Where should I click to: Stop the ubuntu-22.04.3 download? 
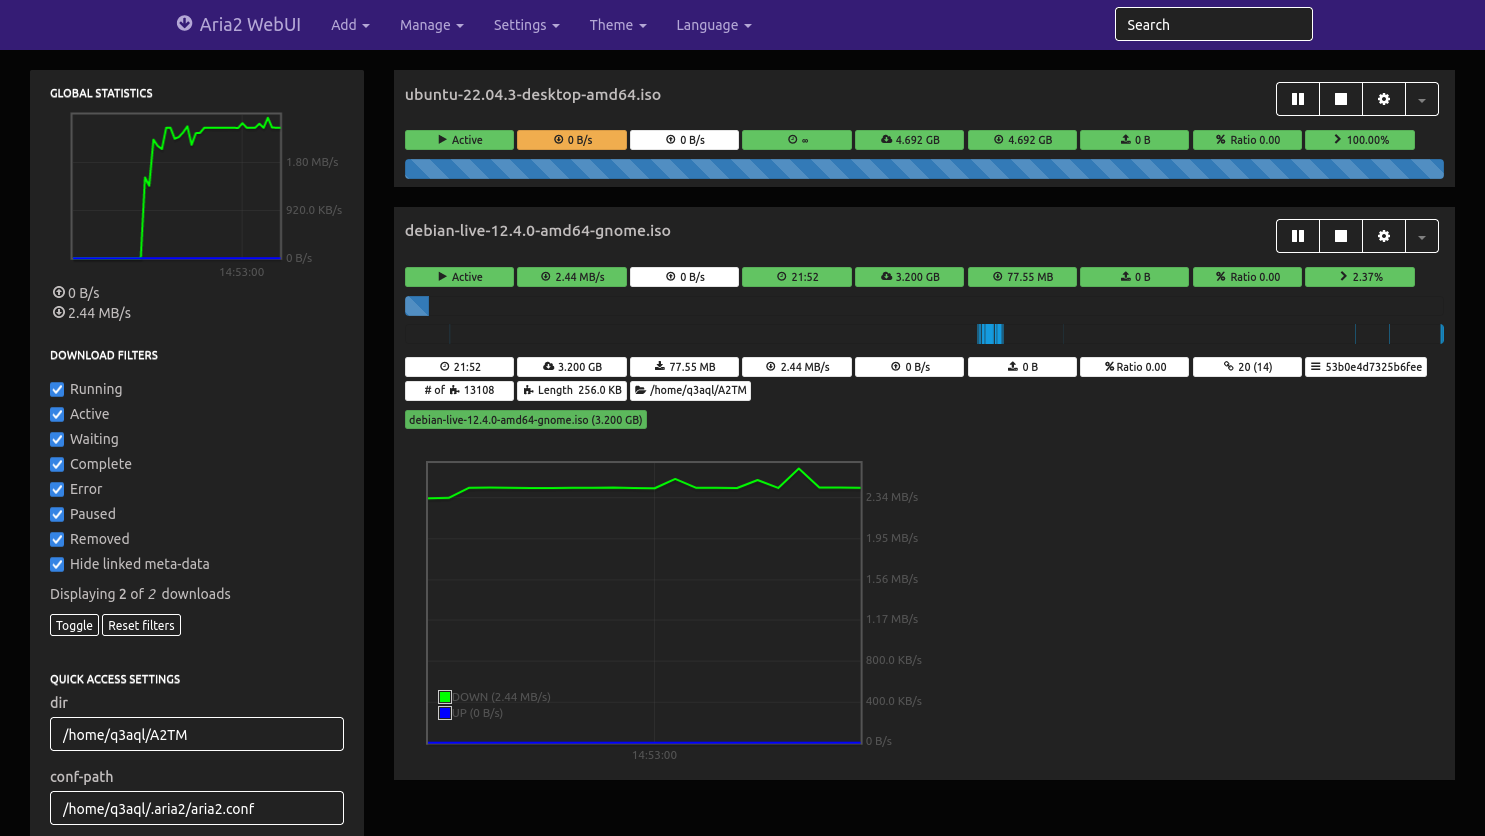pyautogui.click(x=1341, y=99)
